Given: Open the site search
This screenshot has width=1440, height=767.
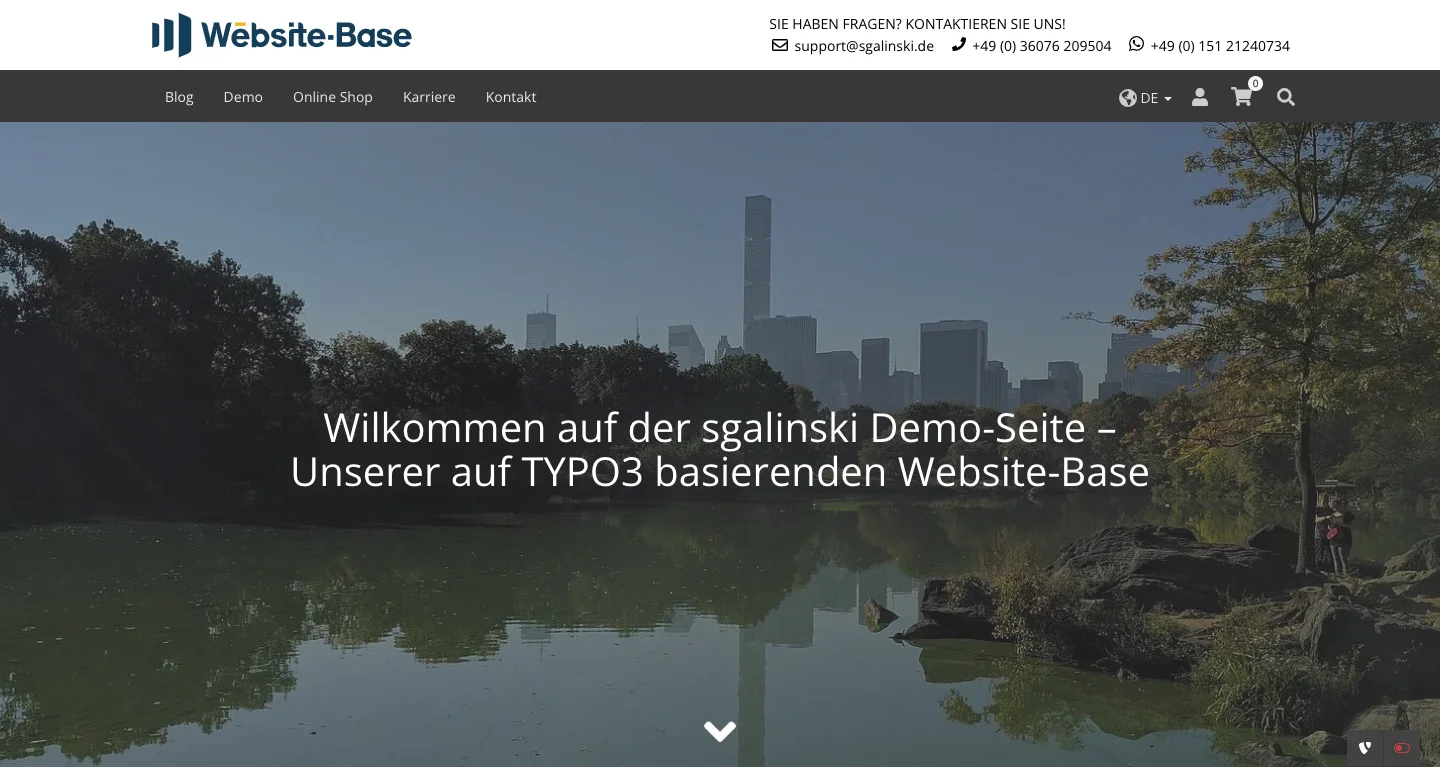Looking at the screenshot, I should coord(1286,97).
